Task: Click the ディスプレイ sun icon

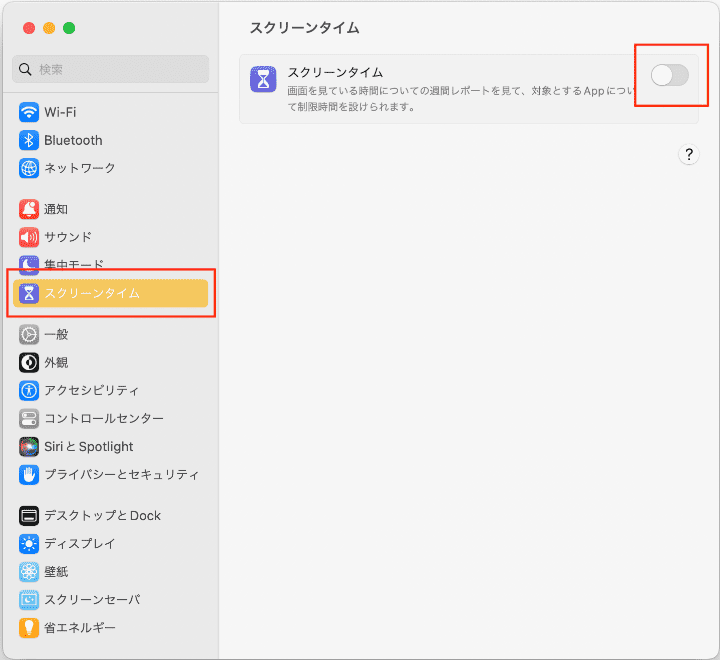Action: (29, 544)
